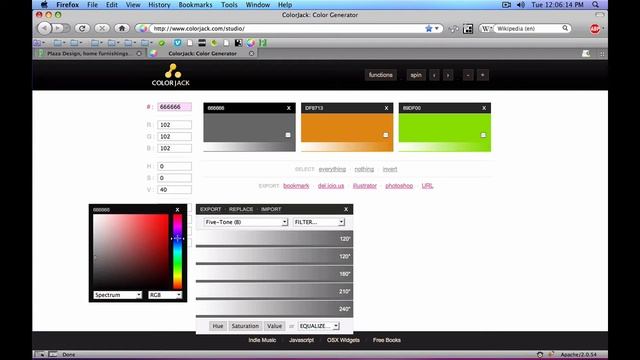The height and width of the screenshot is (360, 640).
Task: Click the QR-style icon beside the address bar
Action: pos(468,29)
